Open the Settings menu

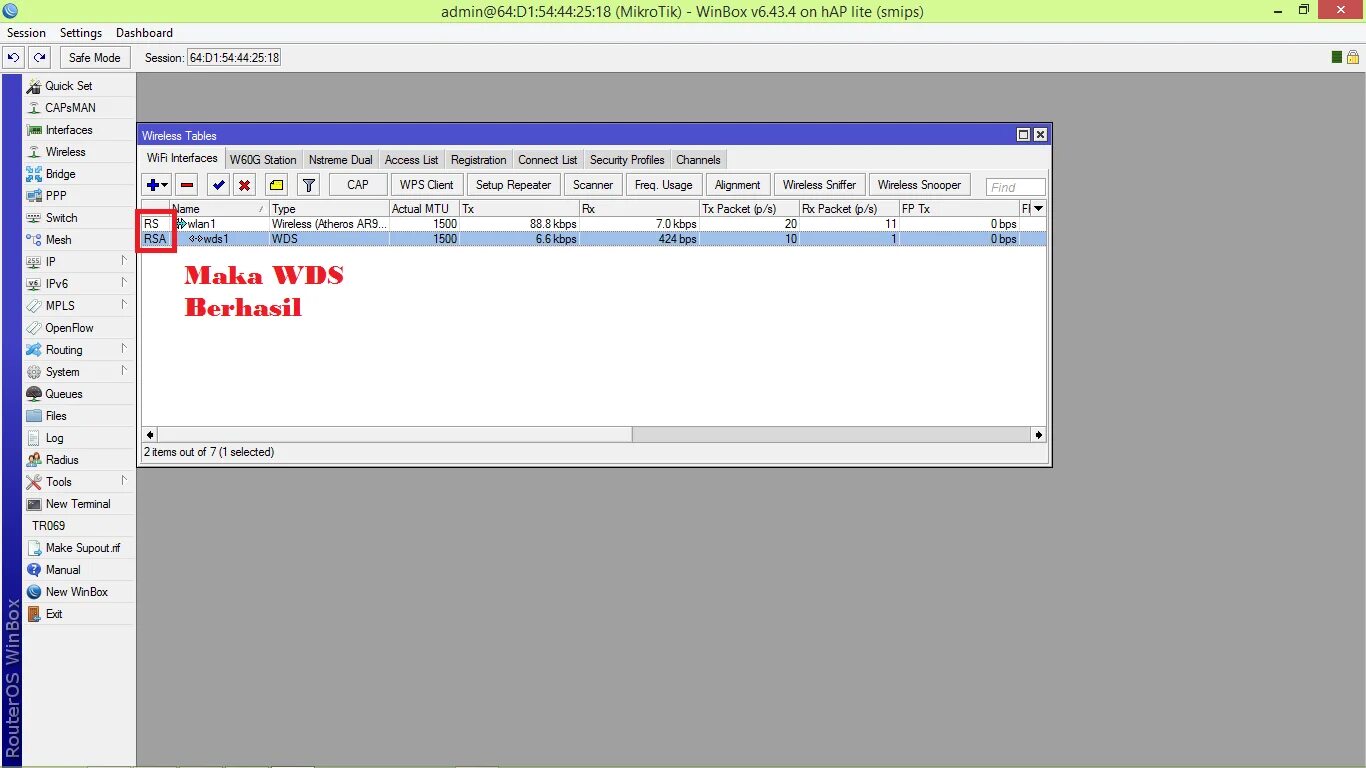click(81, 33)
